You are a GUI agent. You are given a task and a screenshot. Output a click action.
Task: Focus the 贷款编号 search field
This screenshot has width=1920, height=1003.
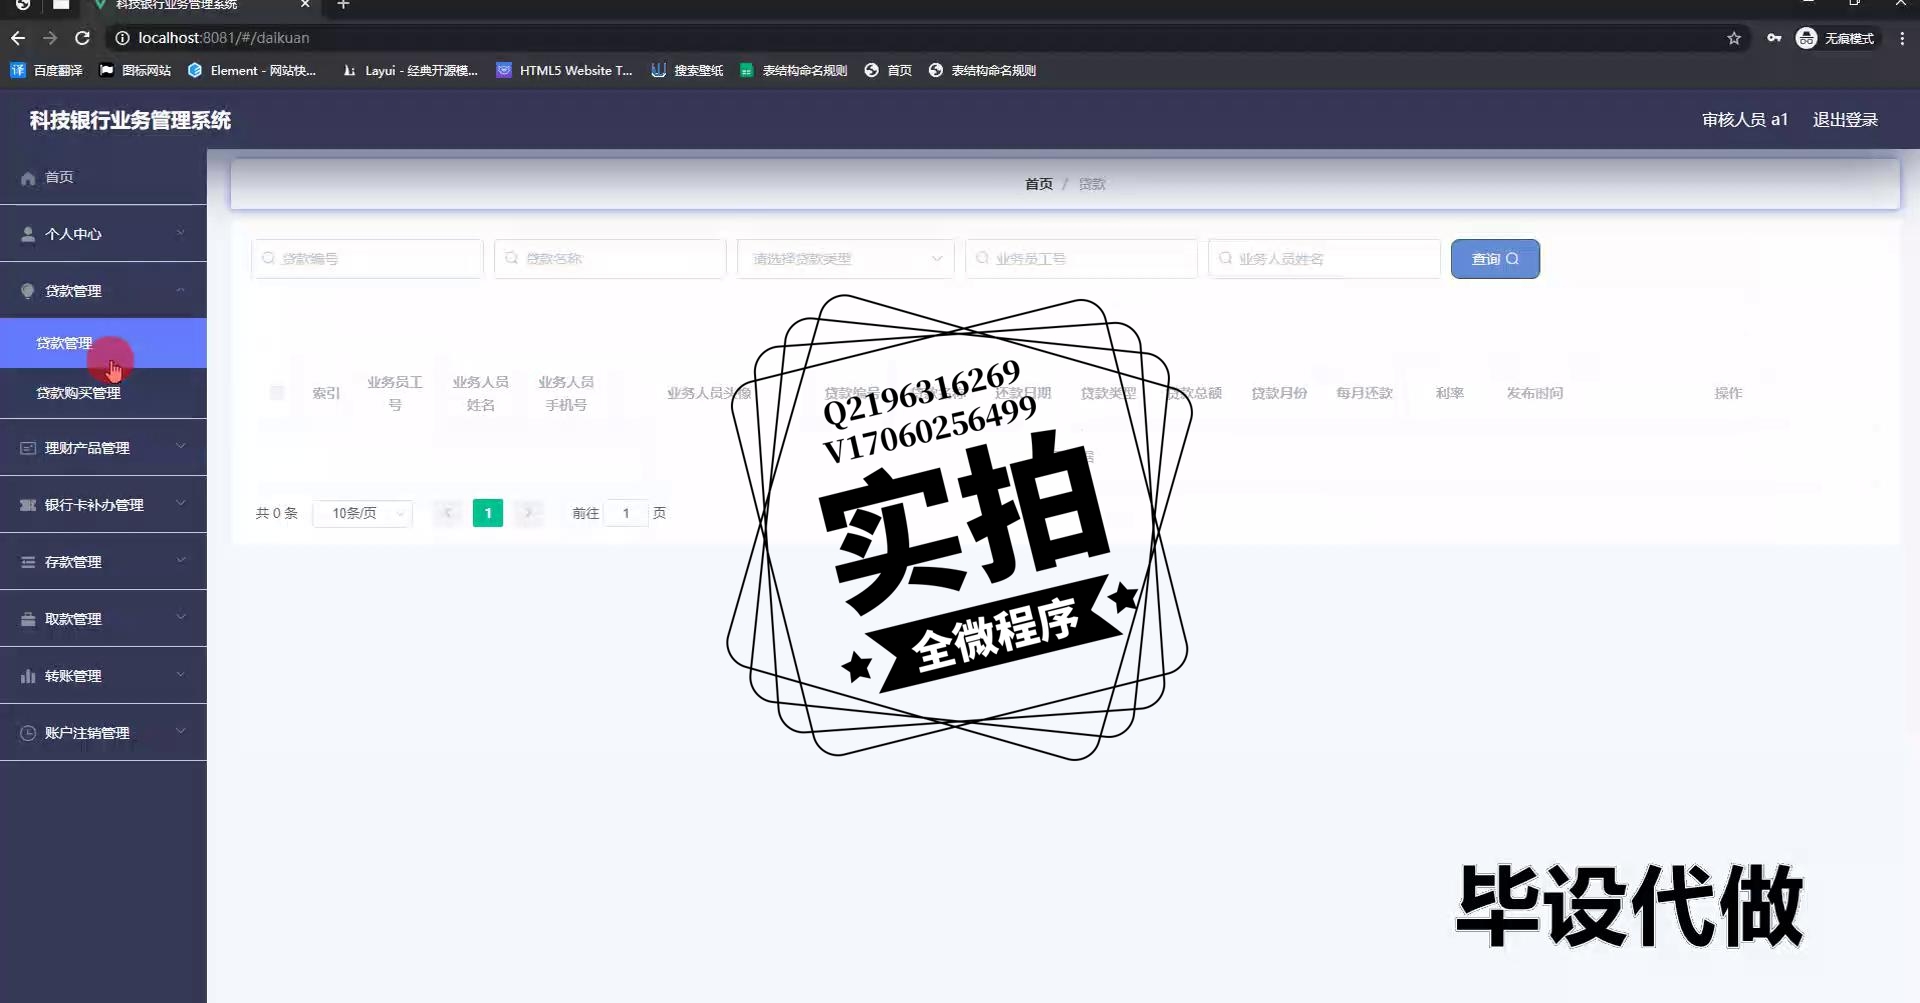367,259
